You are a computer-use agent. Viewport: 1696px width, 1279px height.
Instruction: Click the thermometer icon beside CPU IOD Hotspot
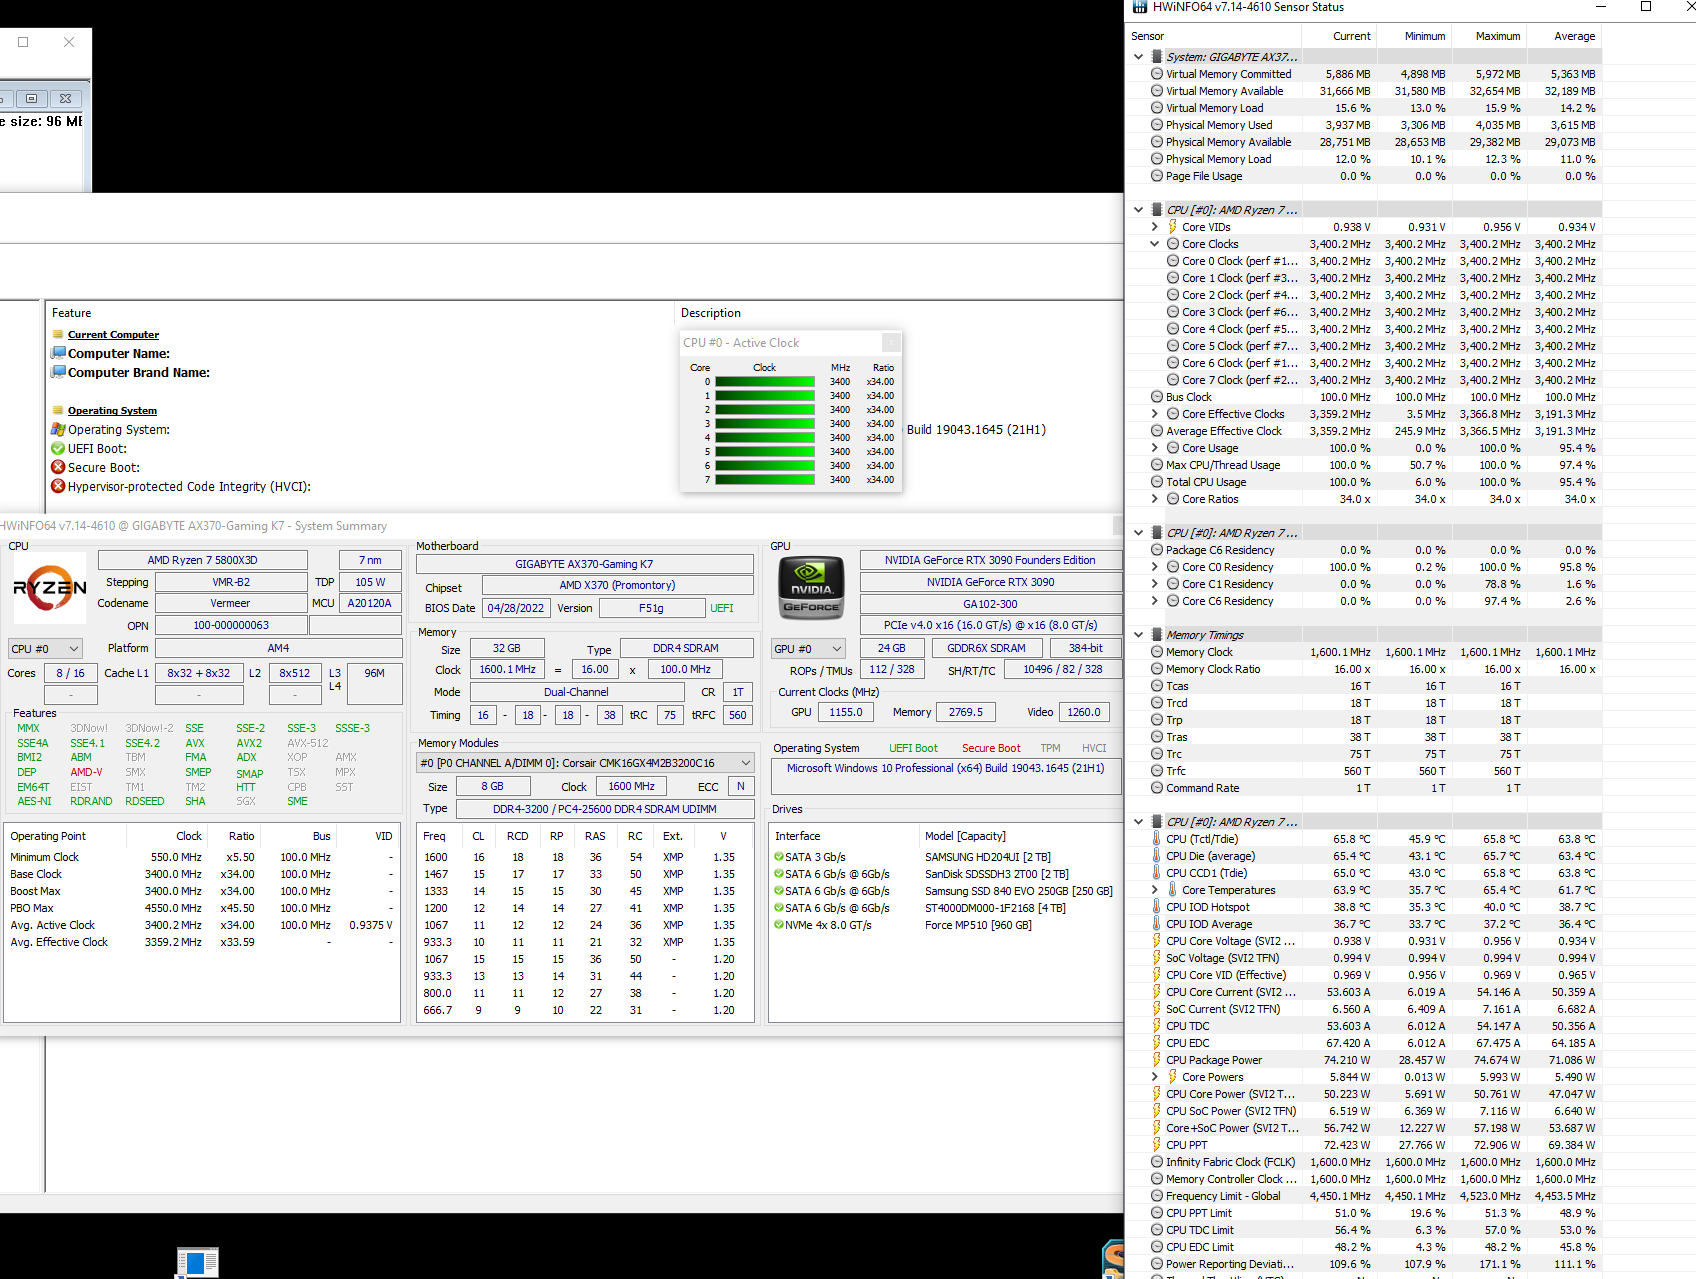click(1157, 907)
